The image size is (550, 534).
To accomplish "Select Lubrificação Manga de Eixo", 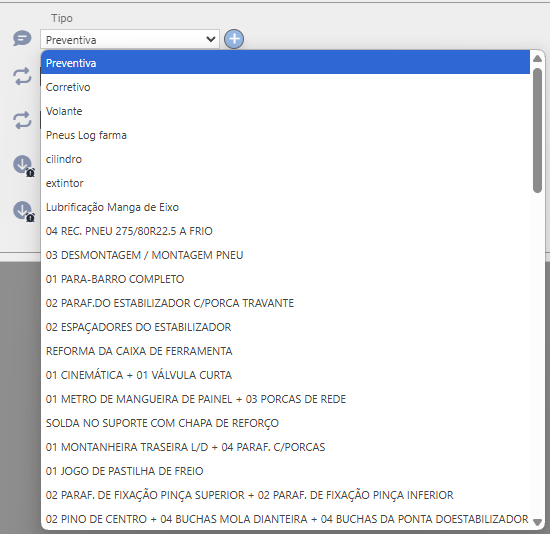I will point(285,207).
